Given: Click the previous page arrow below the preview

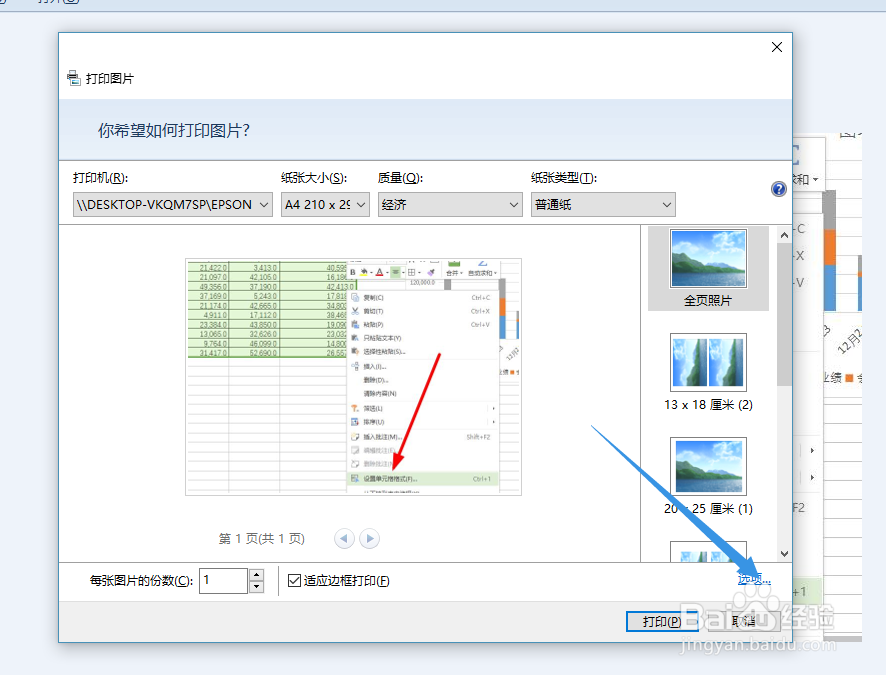Looking at the screenshot, I should (x=345, y=538).
